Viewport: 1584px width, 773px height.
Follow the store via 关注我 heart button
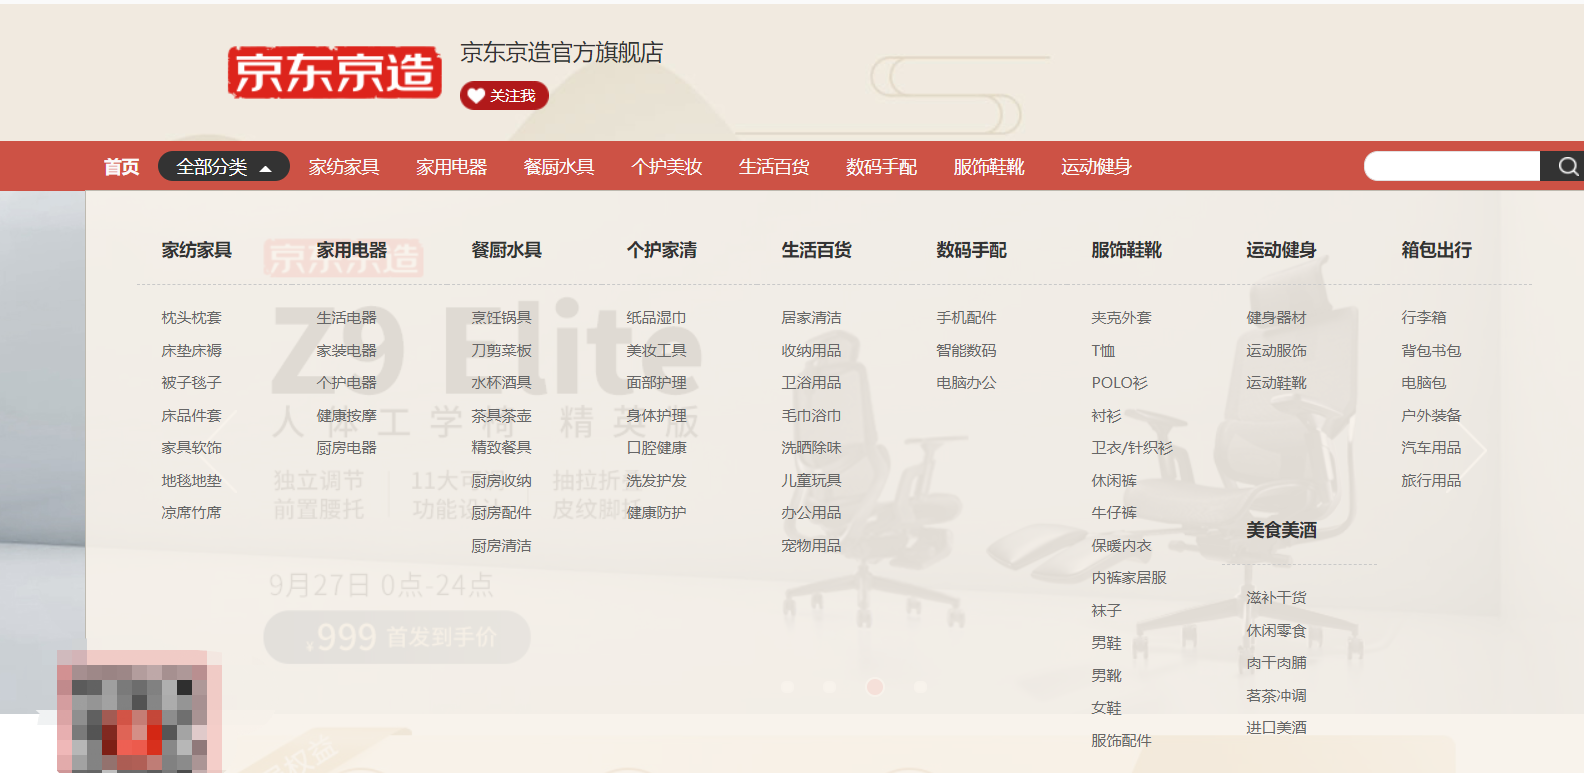[x=504, y=95]
